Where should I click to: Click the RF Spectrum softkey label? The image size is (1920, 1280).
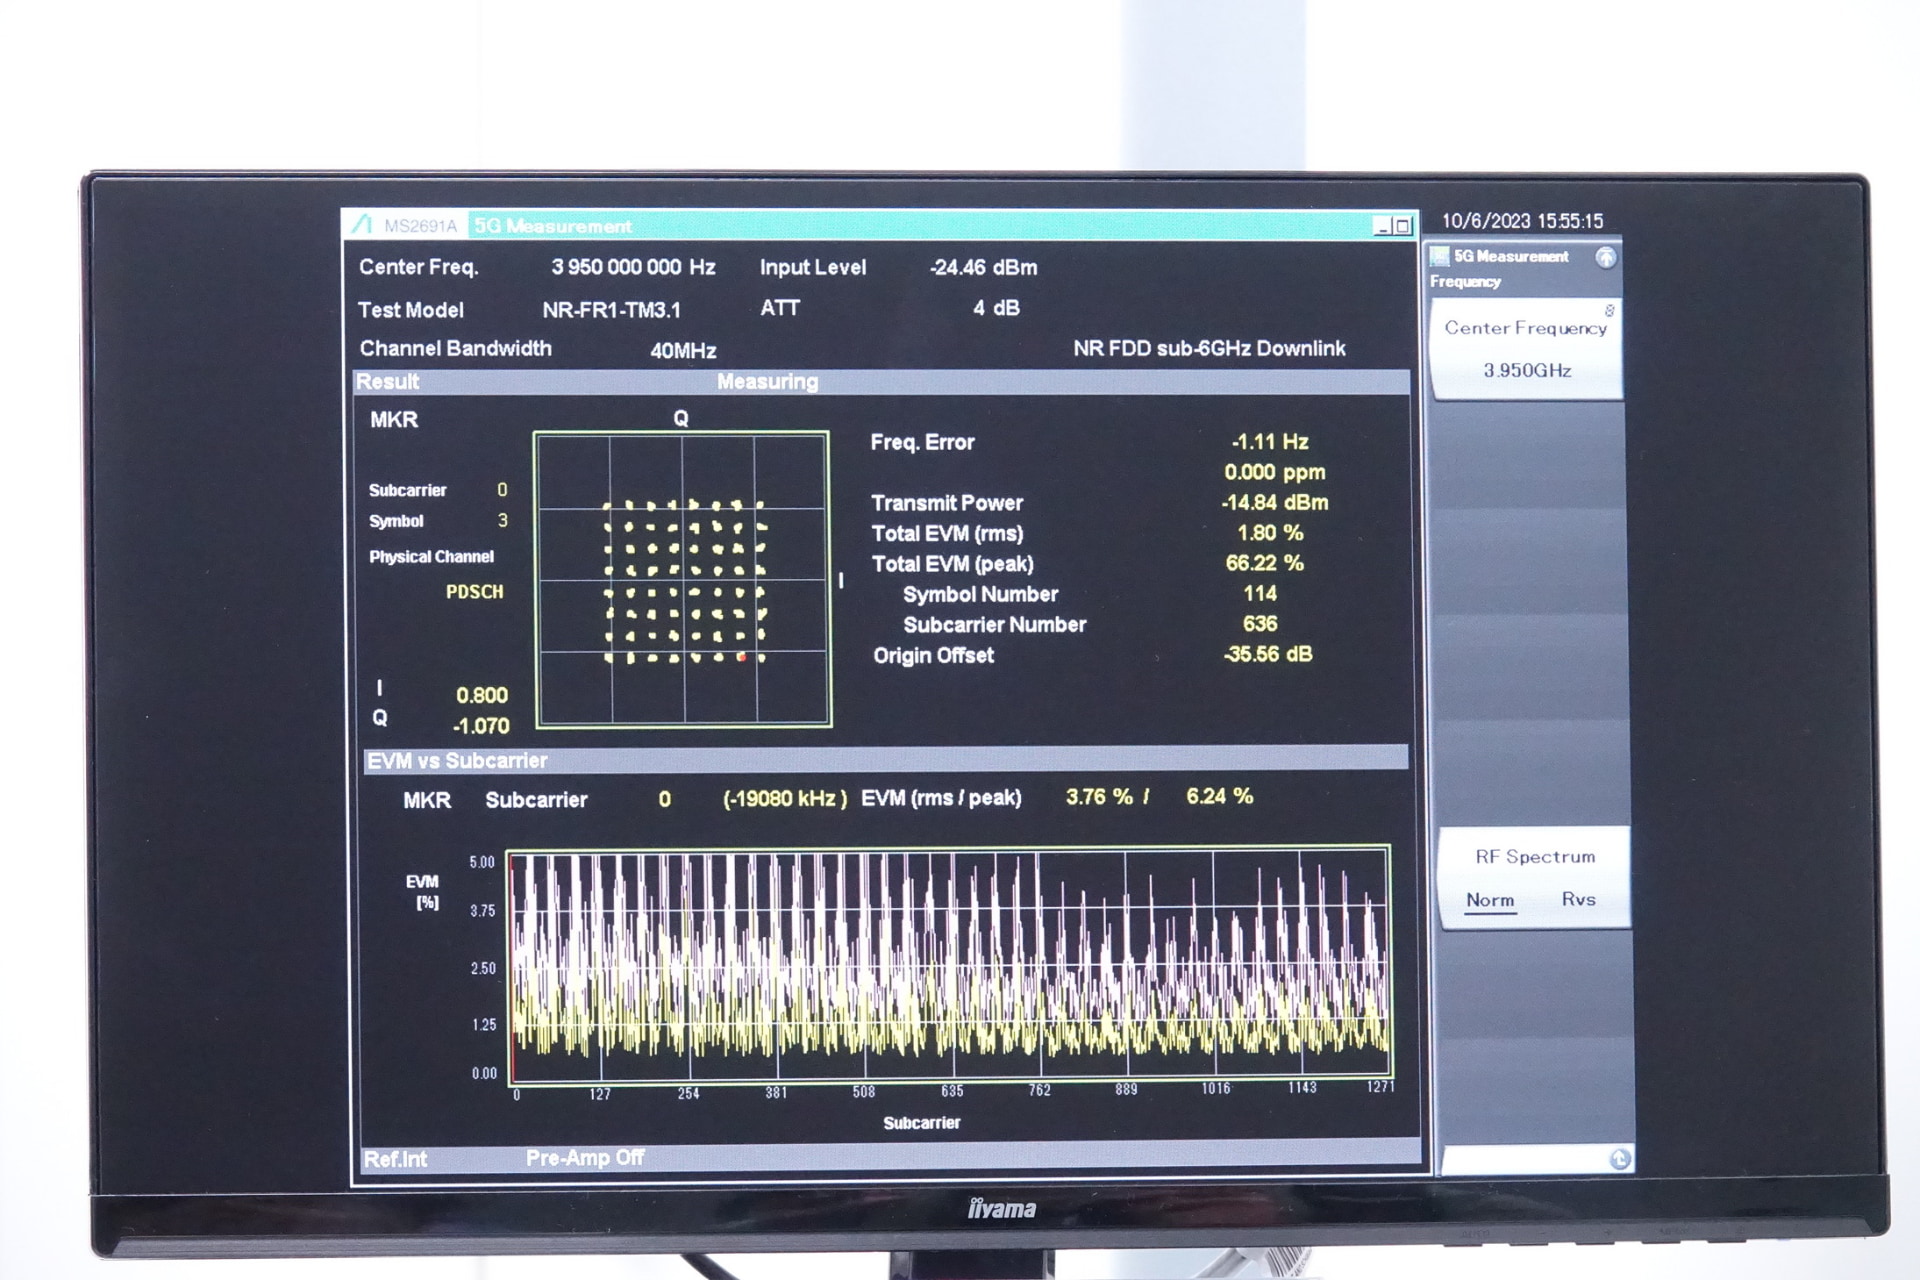(1535, 857)
